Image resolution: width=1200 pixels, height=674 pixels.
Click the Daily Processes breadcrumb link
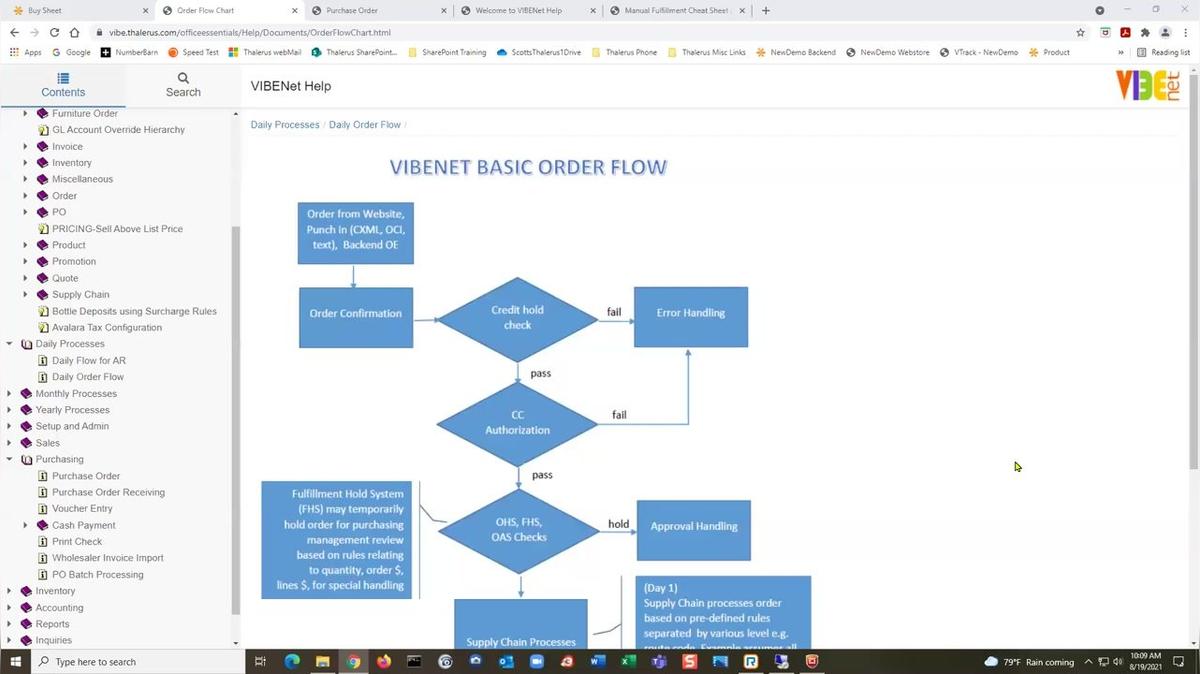coord(285,125)
